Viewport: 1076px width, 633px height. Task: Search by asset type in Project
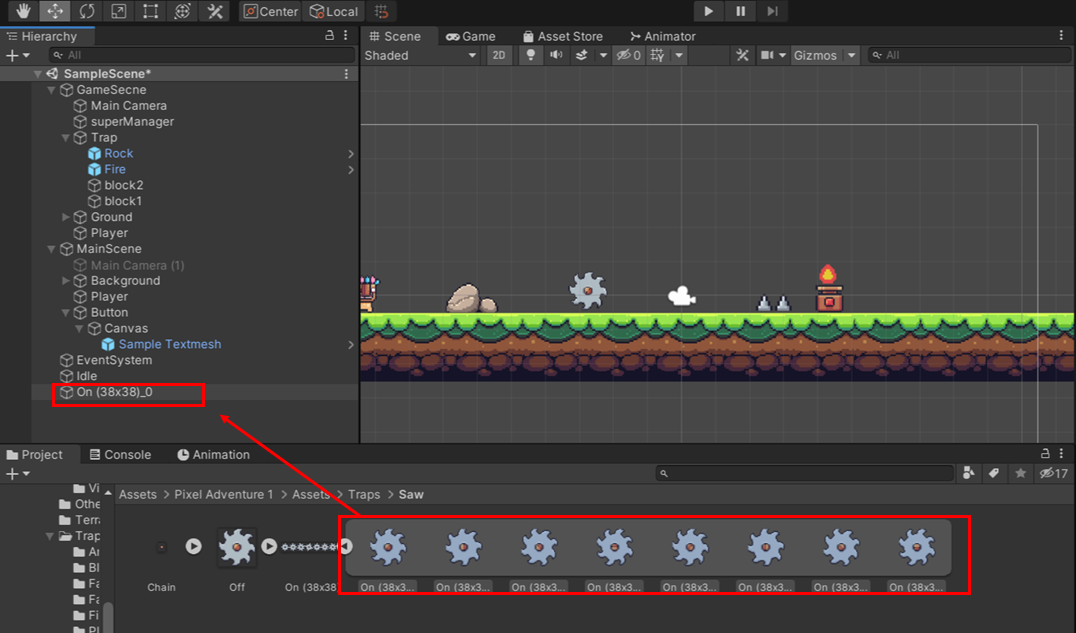coord(968,473)
